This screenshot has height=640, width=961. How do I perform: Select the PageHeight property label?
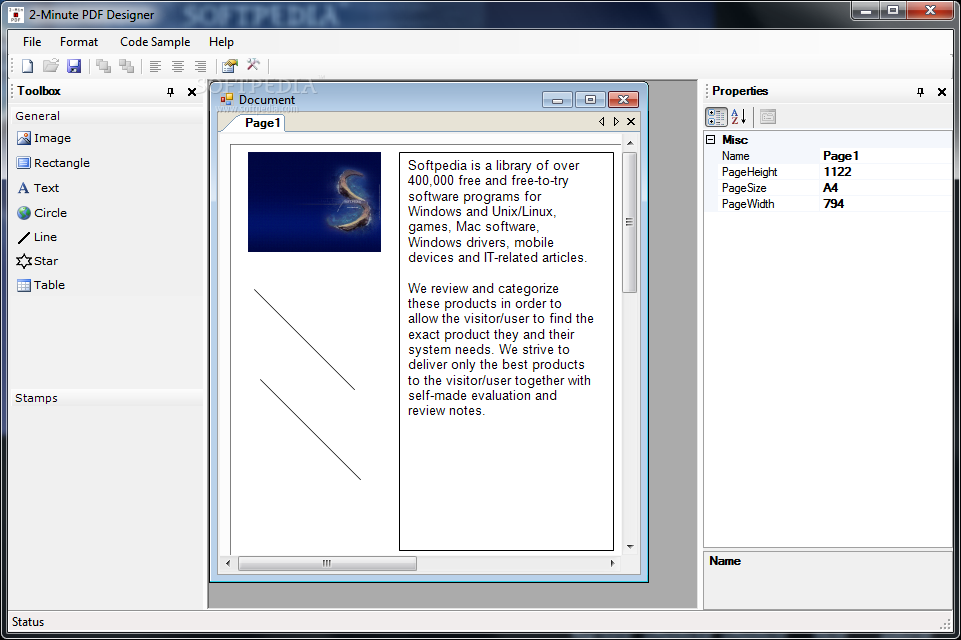[x=749, y=172]
